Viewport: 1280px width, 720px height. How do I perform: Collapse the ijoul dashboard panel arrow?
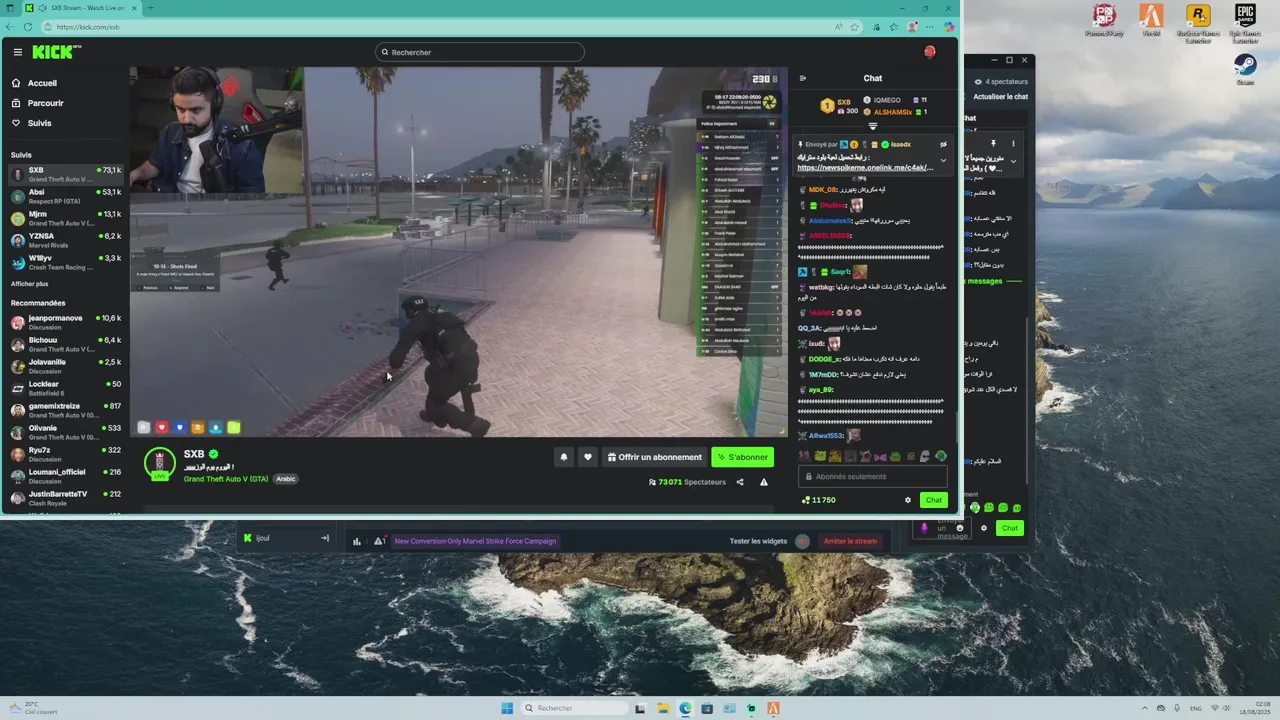(324, 538)
